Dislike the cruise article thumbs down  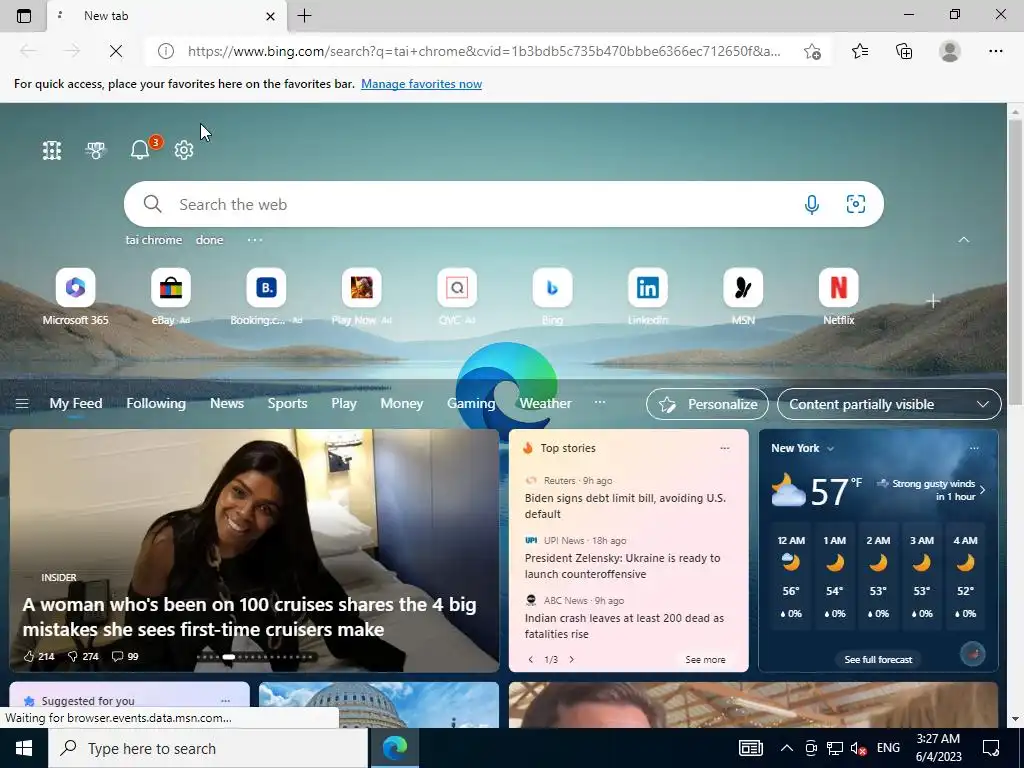[x=83, y=656]
